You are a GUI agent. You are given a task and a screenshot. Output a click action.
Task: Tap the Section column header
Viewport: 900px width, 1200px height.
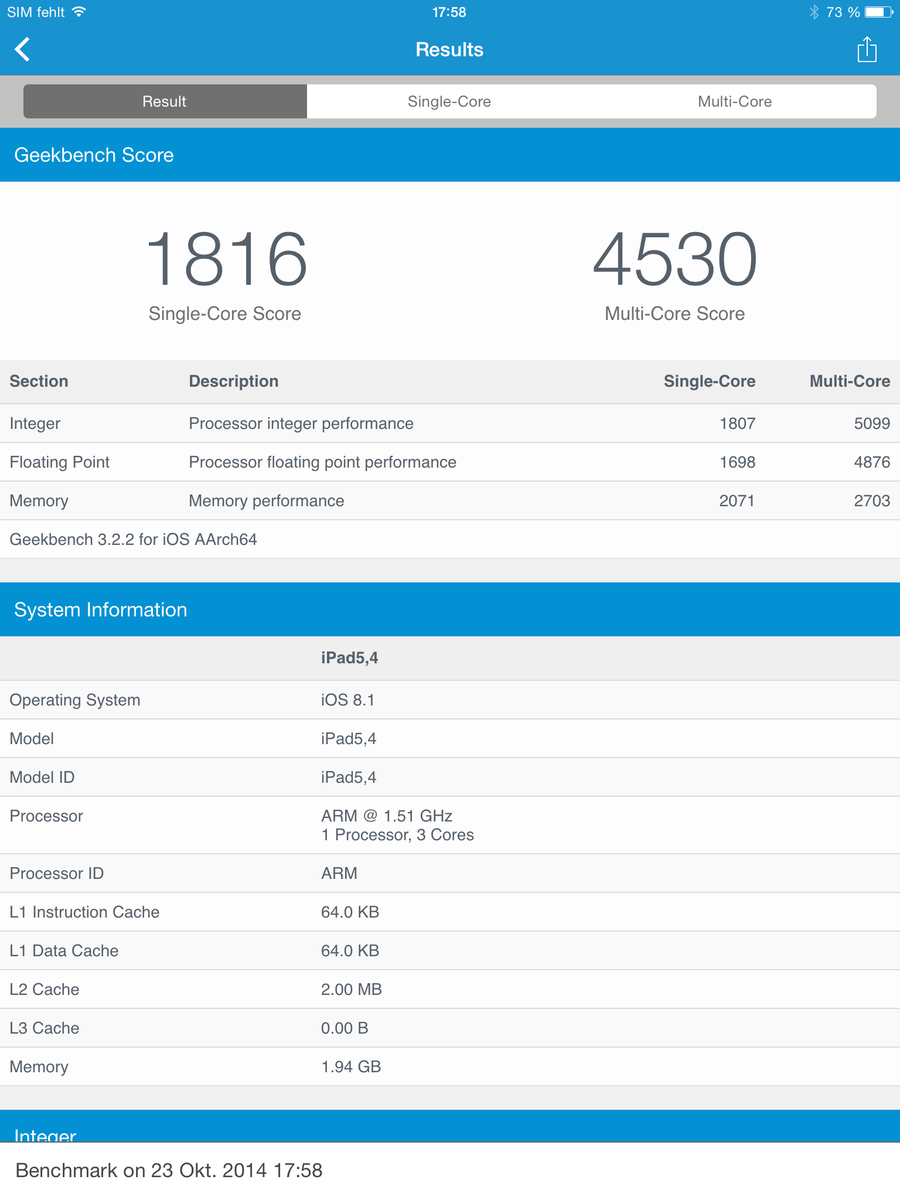(x=39, y=381)
